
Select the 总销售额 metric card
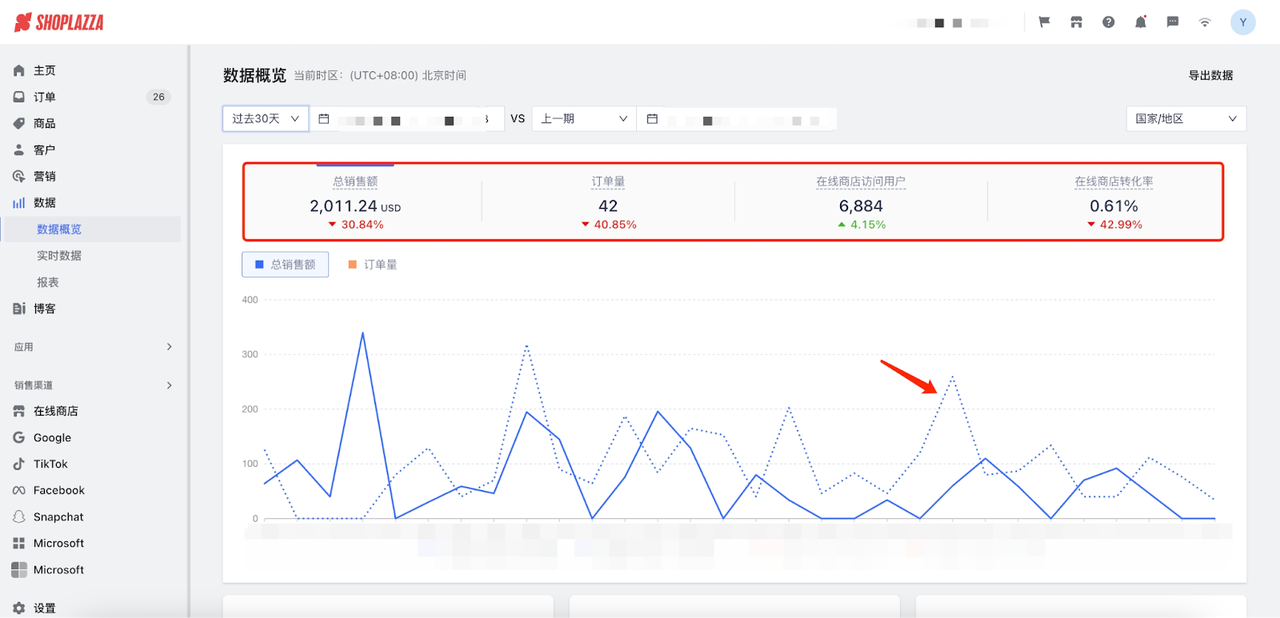(355, 203)
